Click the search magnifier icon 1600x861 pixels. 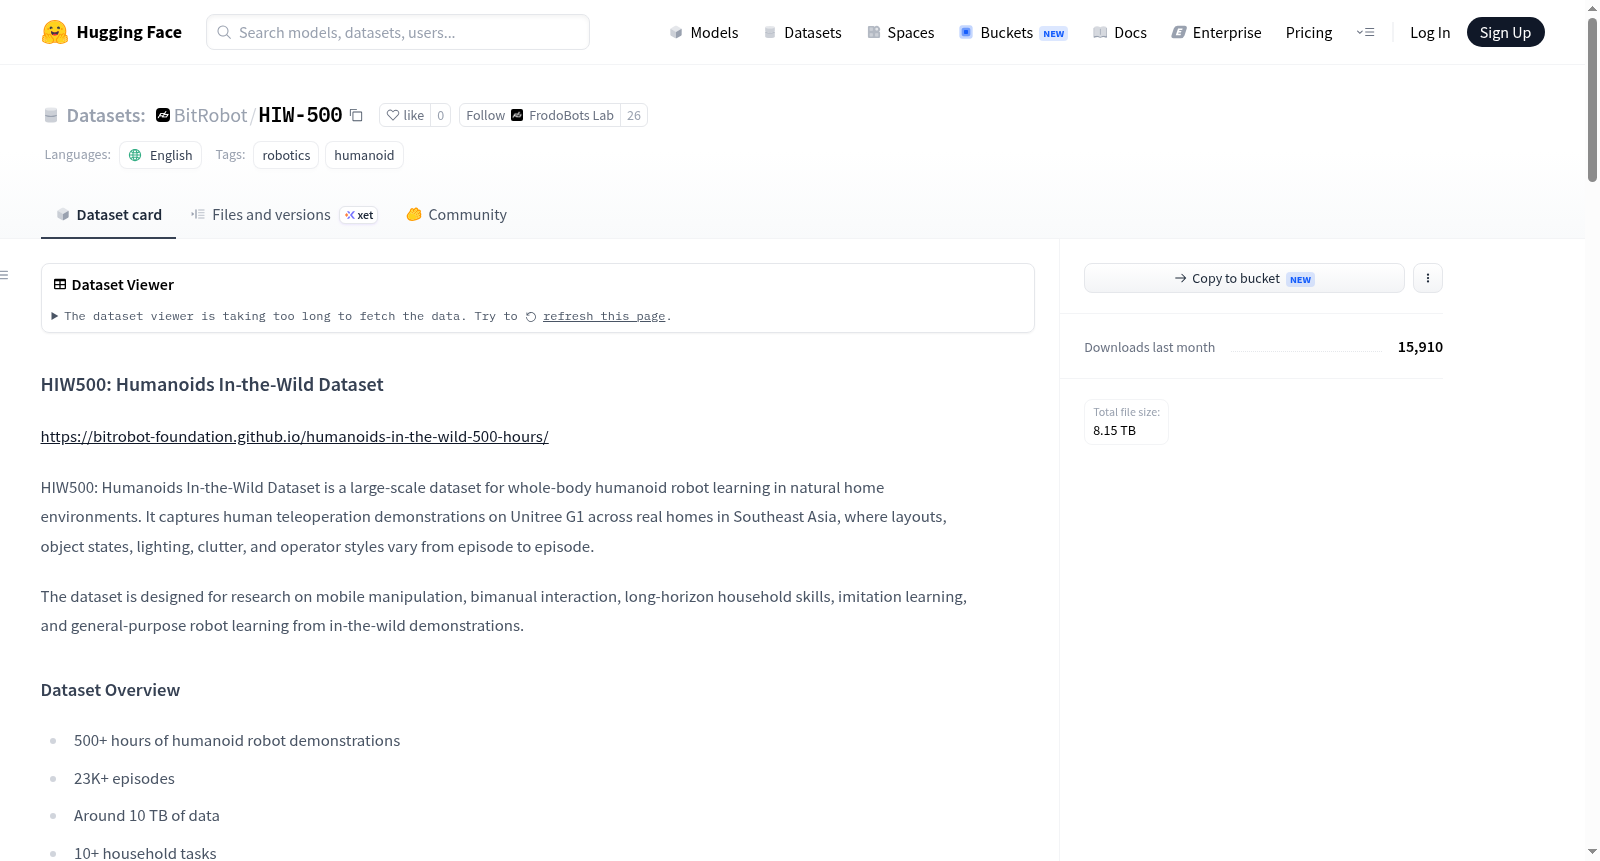[x=224, y=32]
